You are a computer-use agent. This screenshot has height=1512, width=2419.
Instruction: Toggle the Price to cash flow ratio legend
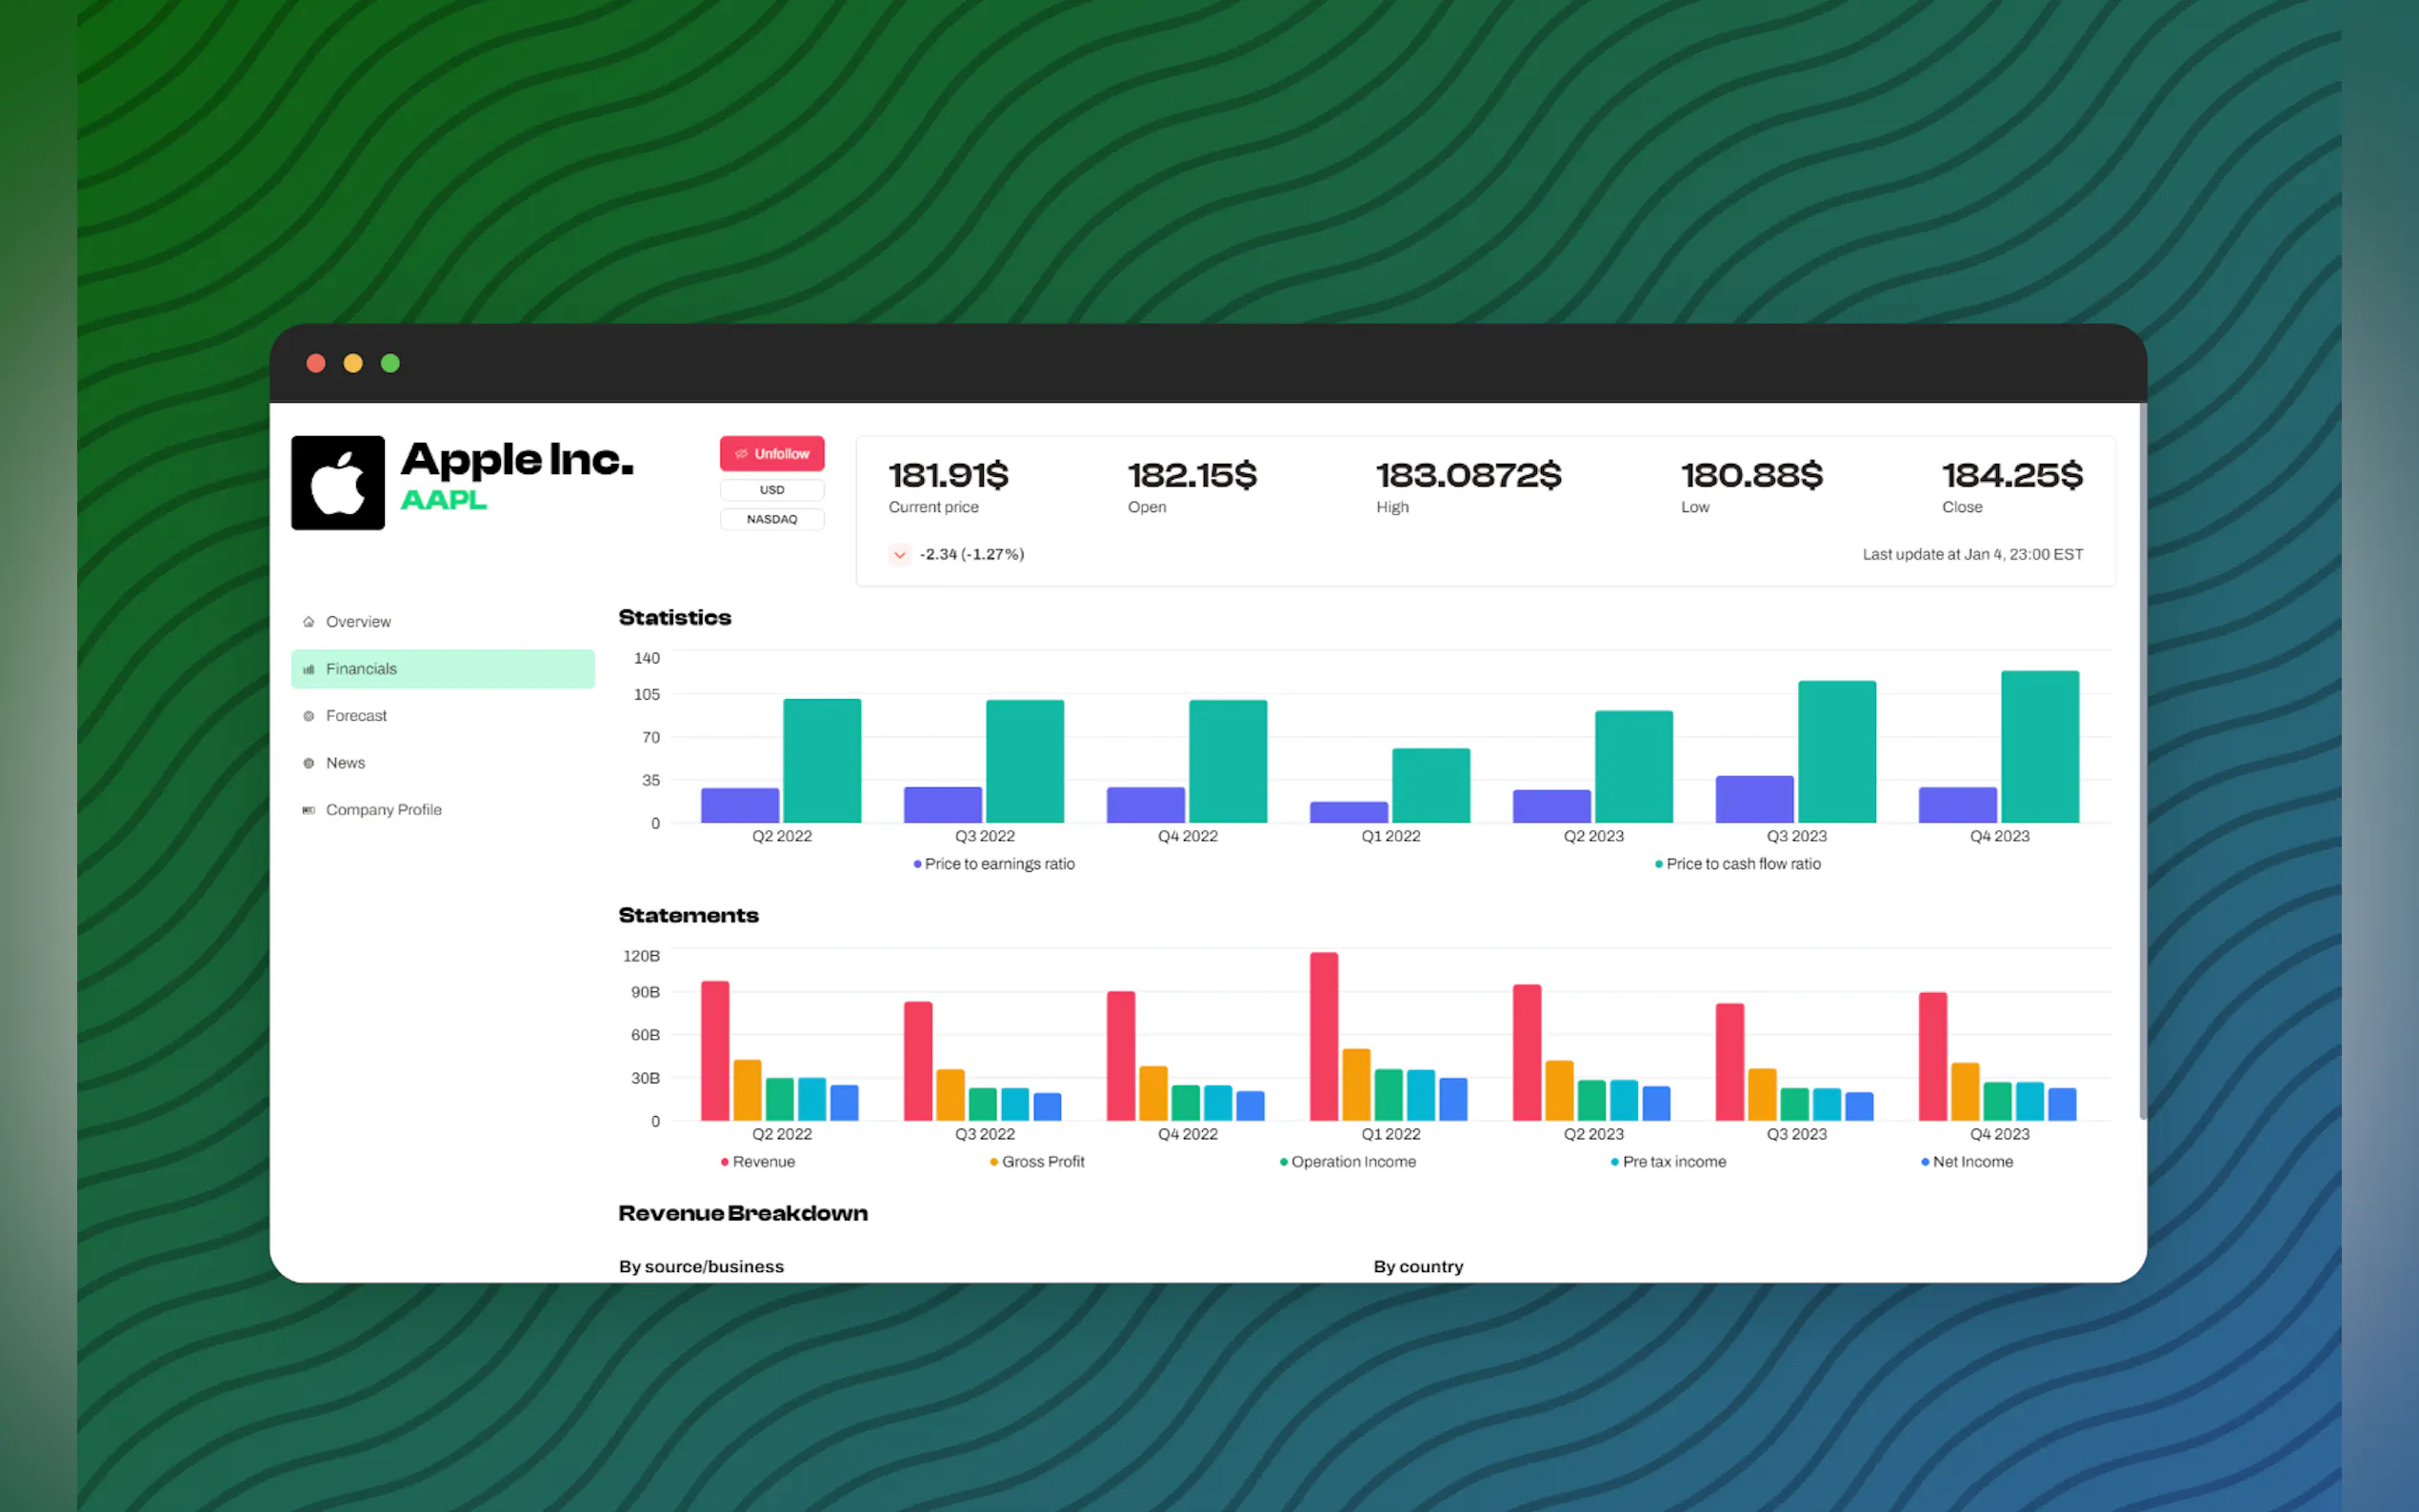pos(1737,864)
